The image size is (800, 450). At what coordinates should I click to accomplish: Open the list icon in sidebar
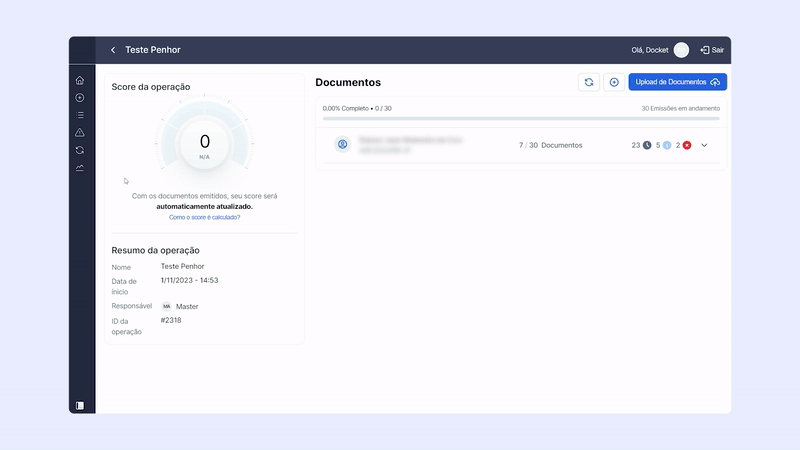(80, 115)
